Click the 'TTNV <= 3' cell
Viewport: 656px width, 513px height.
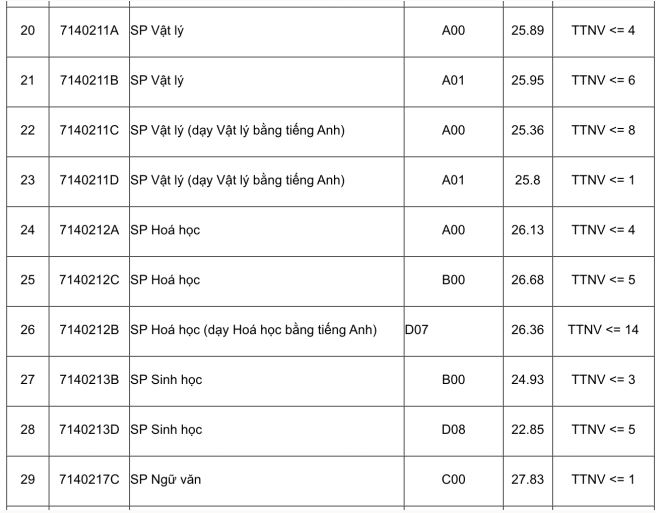pyautogui.click(x=603, y=380)
